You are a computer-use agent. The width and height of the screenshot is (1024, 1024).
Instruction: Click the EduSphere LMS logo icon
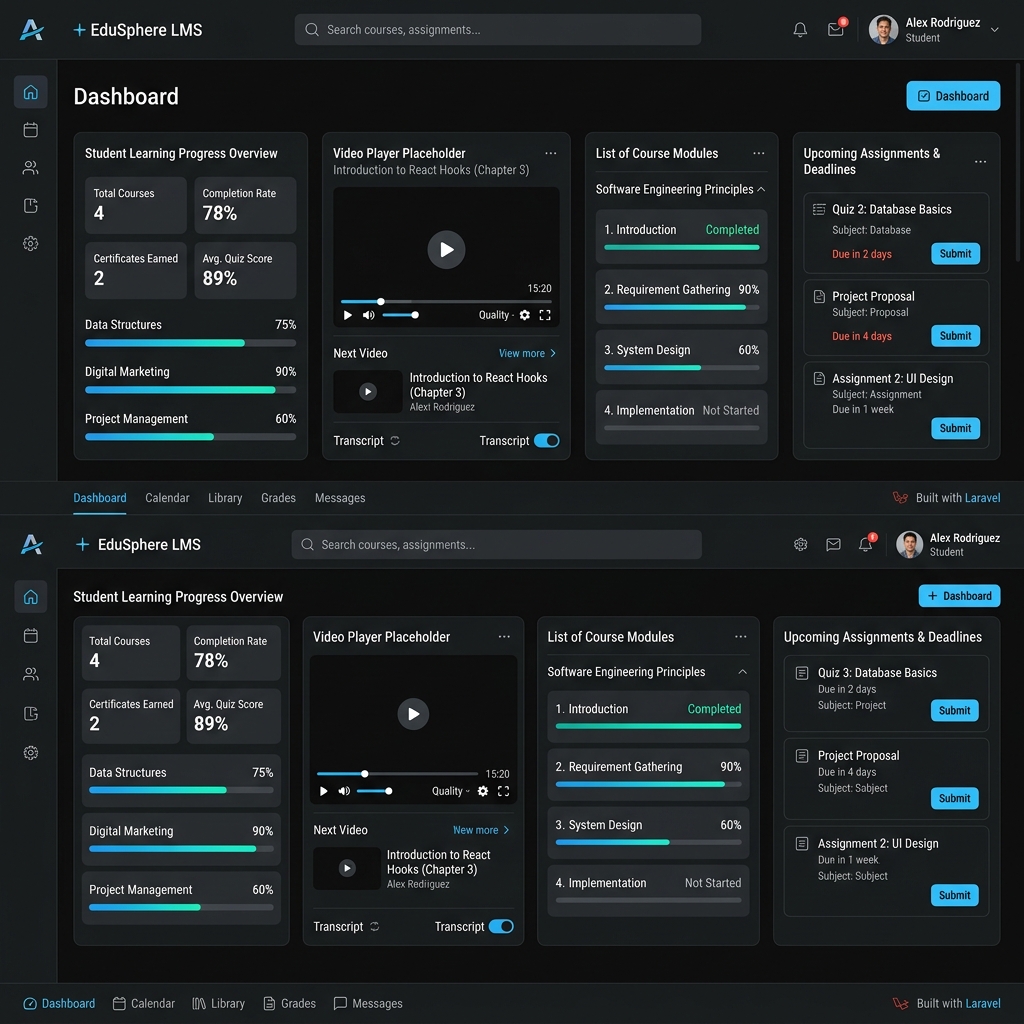(31, 29)
